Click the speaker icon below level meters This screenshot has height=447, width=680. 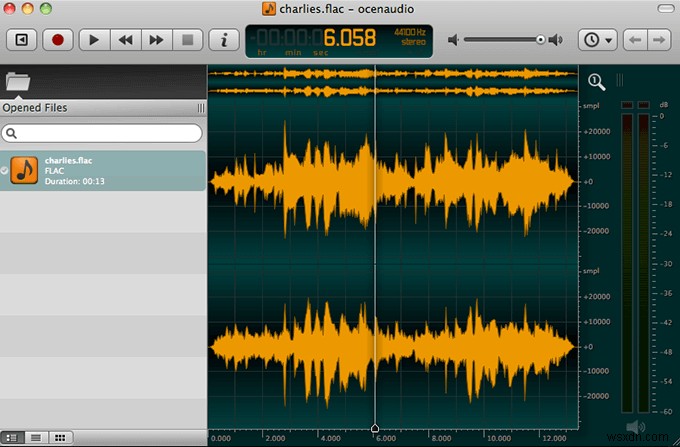[x=635, y=427]
